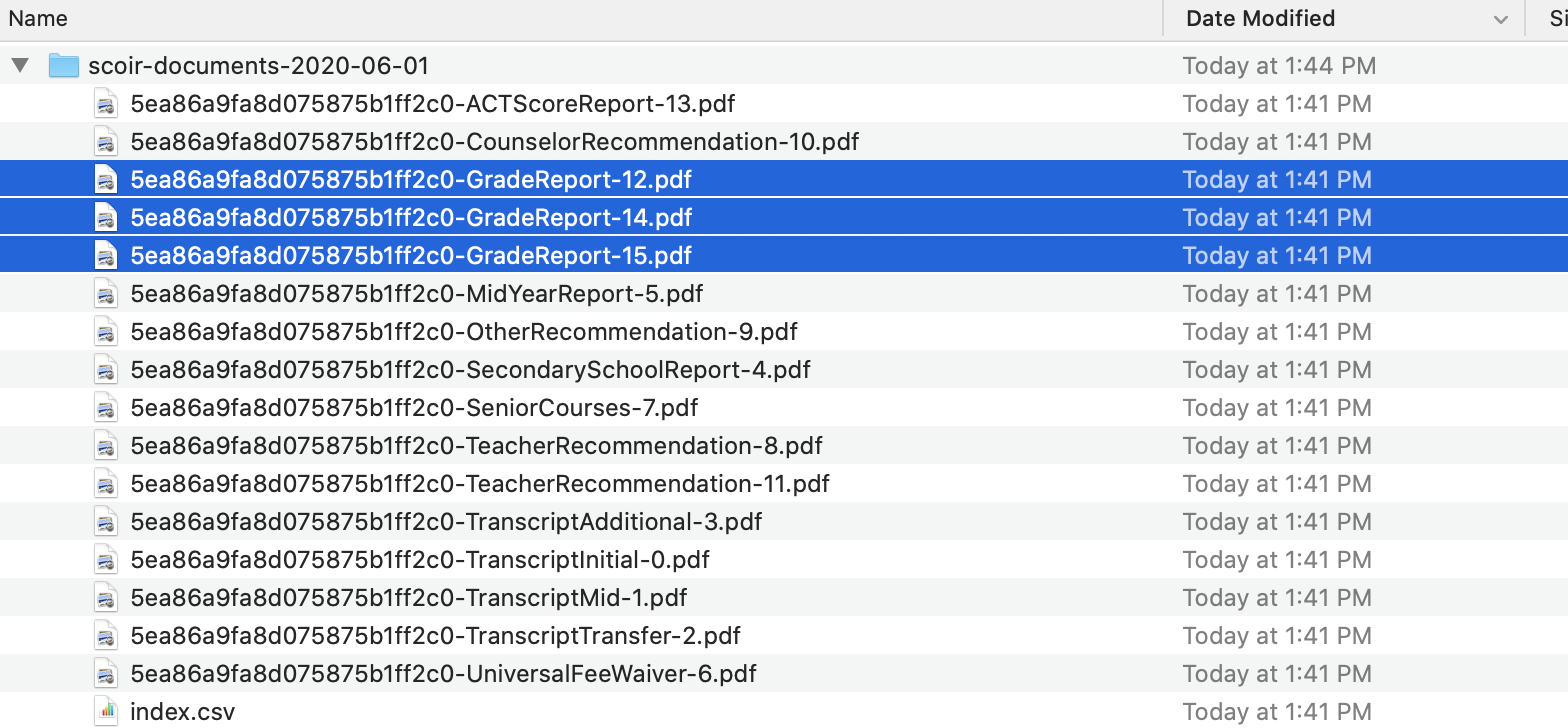This screenshot has width=1568, height=728.
Task: Collapse the scoir-documents-2020-06-01 folder disclosure triangle
Action: pyautogui.click(x=19, y=67)
